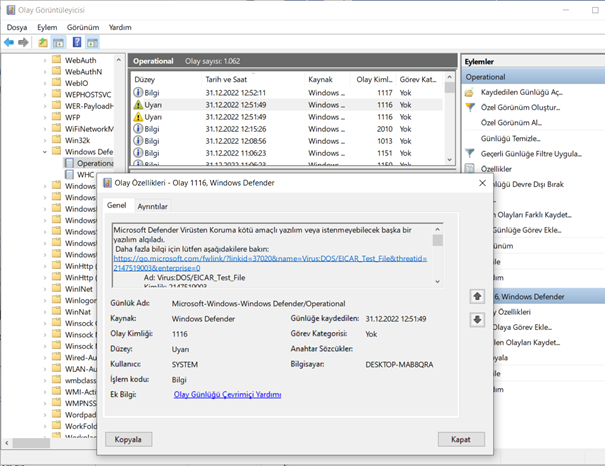
Task: Select the WMI-Activity tree item
Action: 80,392
